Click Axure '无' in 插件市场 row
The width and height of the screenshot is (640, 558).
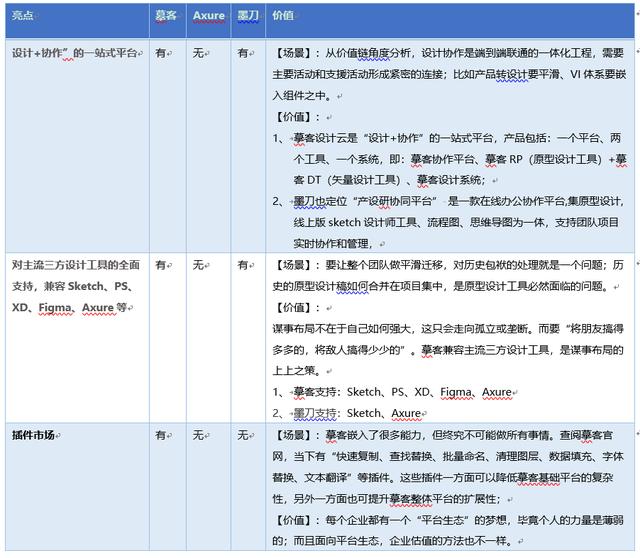[x=198, y=435]
